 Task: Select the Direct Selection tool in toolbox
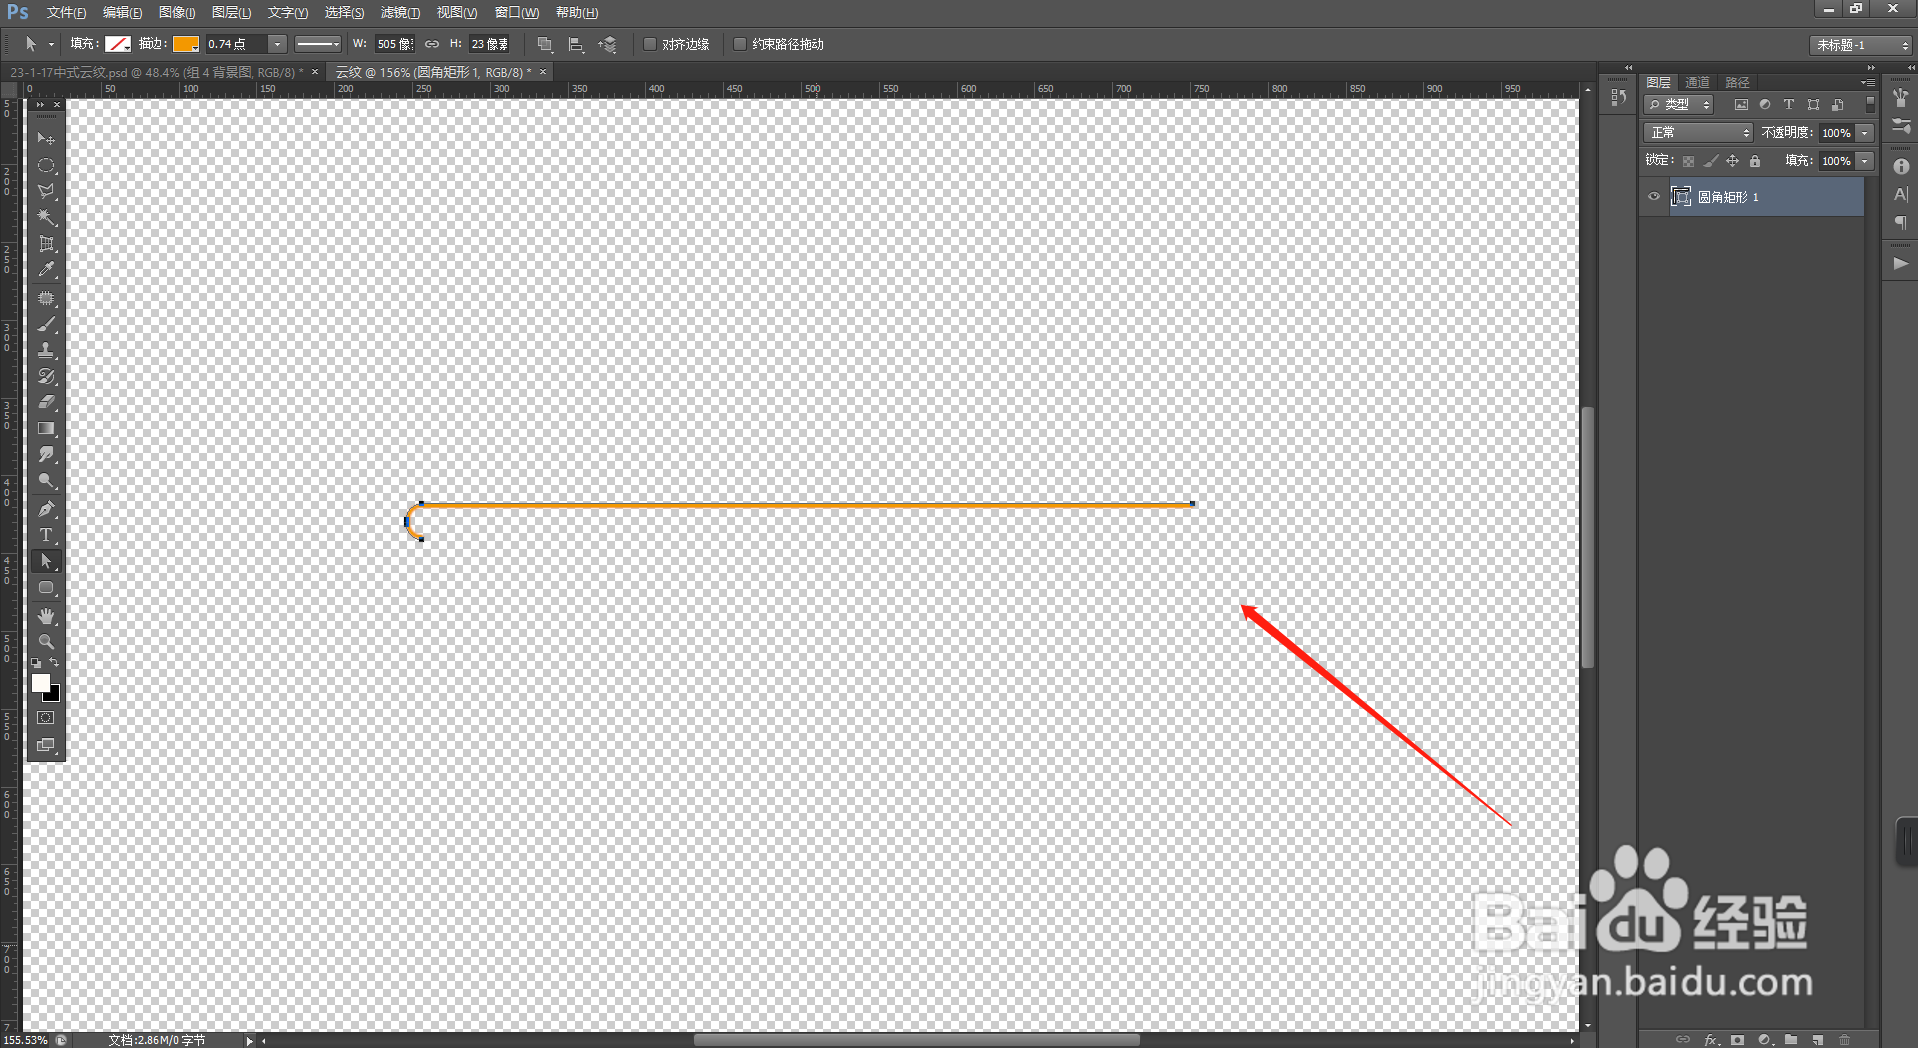(46, 561)
